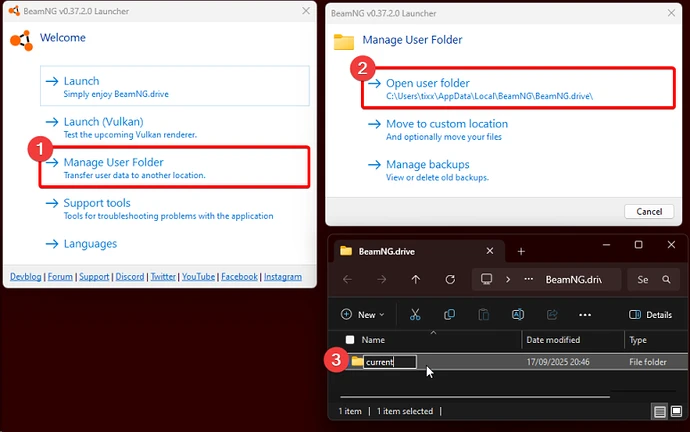Go up one folder level with Up arrow
The width and height of the screenshot is (690, 432).
pos(416,280)
